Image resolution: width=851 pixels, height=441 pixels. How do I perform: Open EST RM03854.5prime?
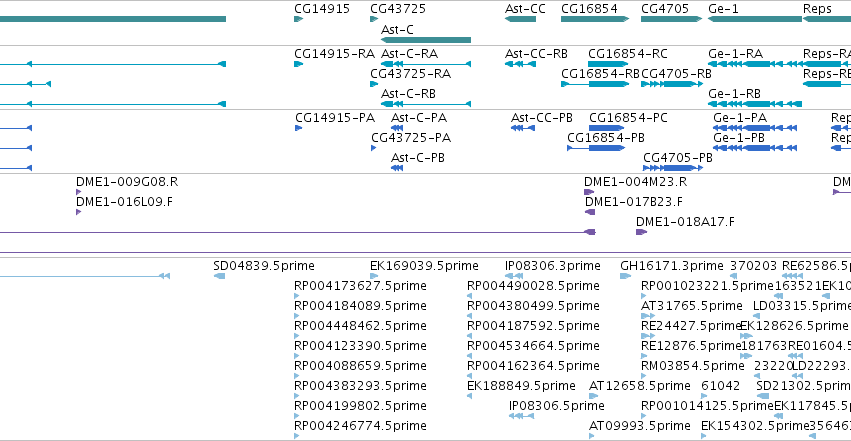coord(693,366)
